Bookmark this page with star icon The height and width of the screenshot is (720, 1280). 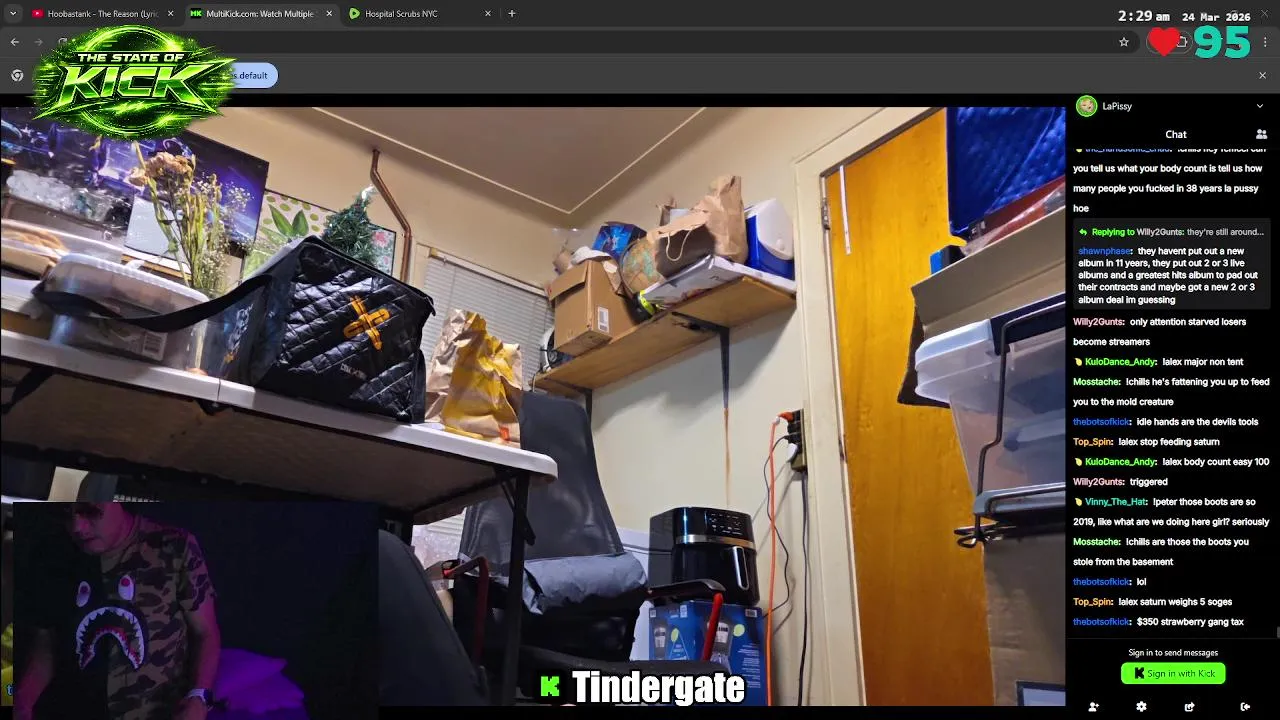click(x=1124, y=42)
